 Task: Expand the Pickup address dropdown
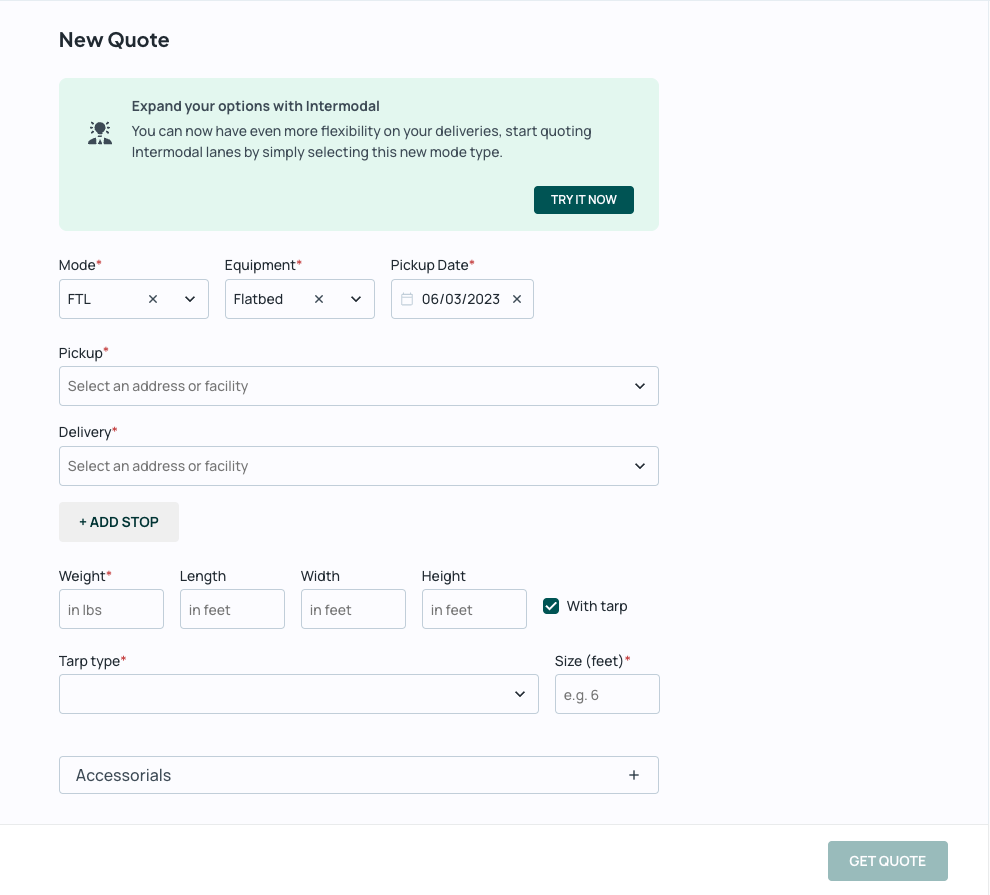[x=359, y=386]
